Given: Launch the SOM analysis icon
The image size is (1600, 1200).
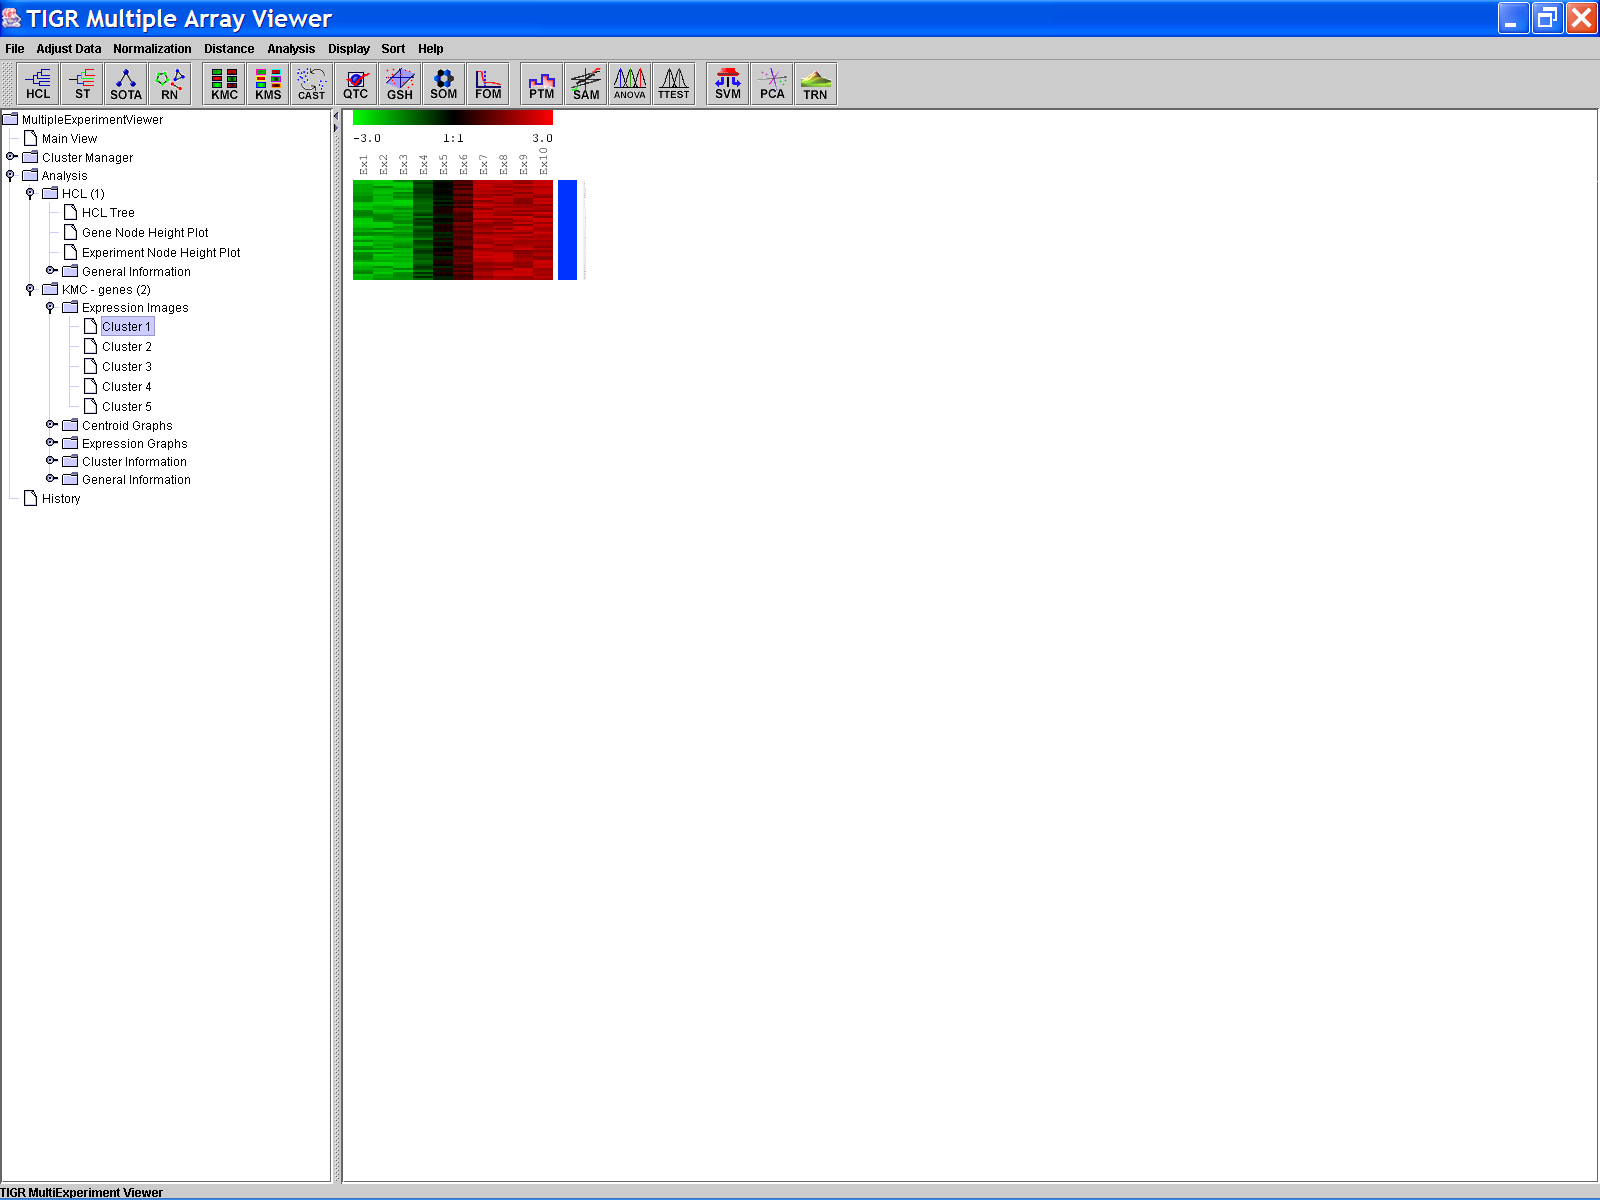Looking at the screenshot, I should tap(443, 84).
